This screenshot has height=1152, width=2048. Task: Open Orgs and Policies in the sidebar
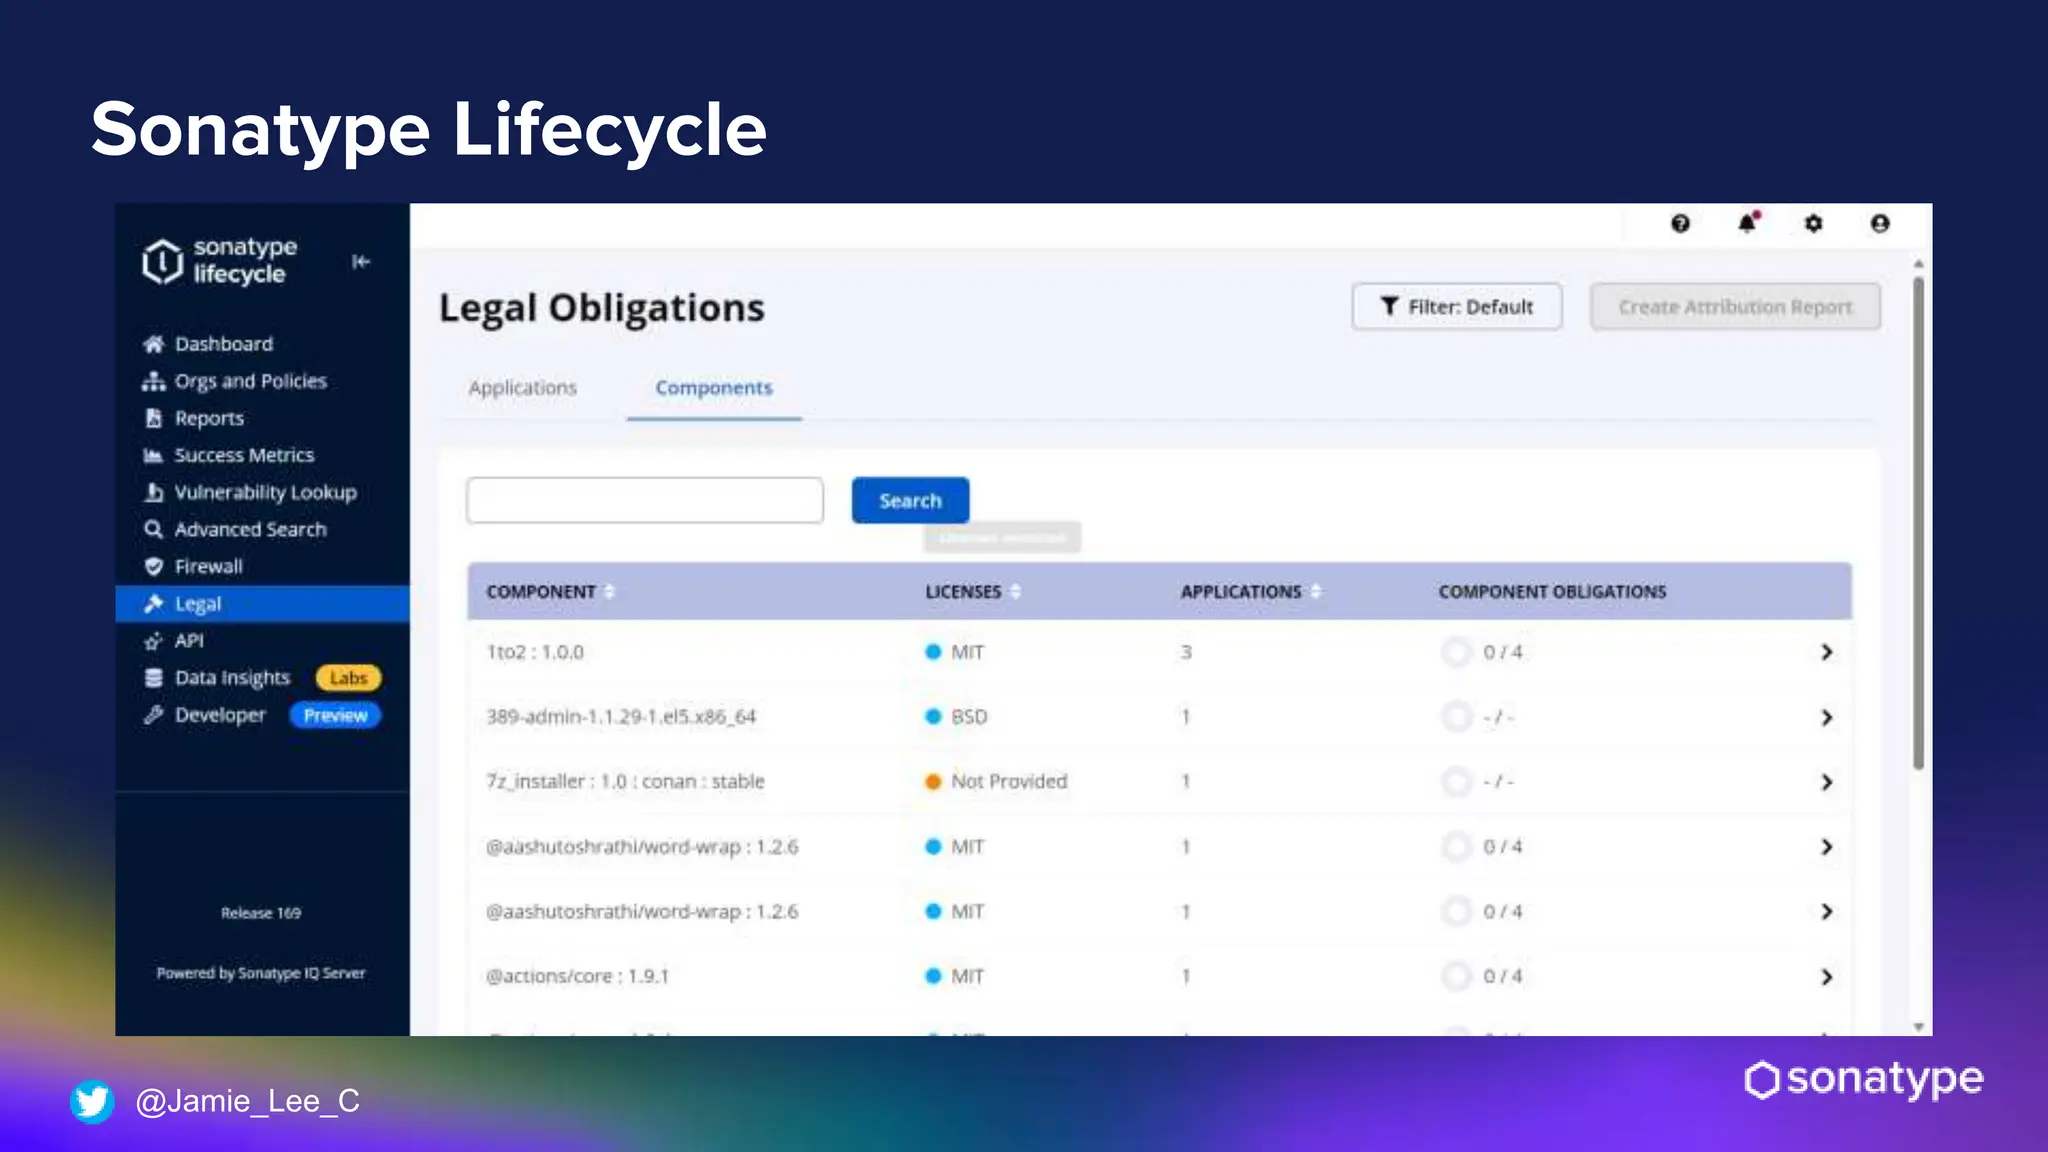coord(250,381)
